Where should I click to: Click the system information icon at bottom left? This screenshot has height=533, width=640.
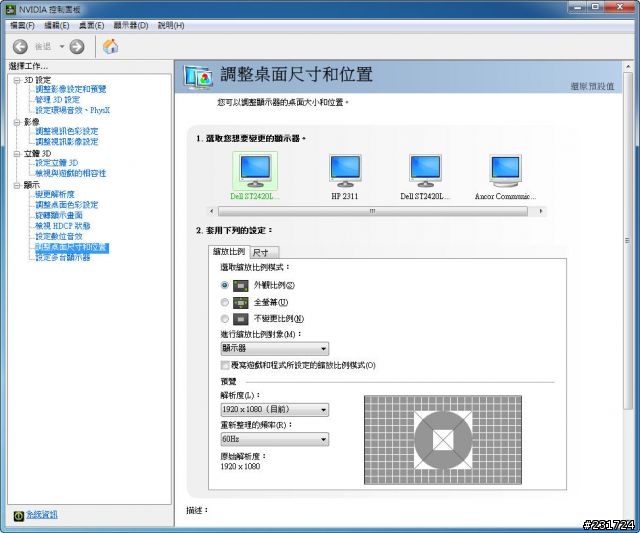(19, 516)
